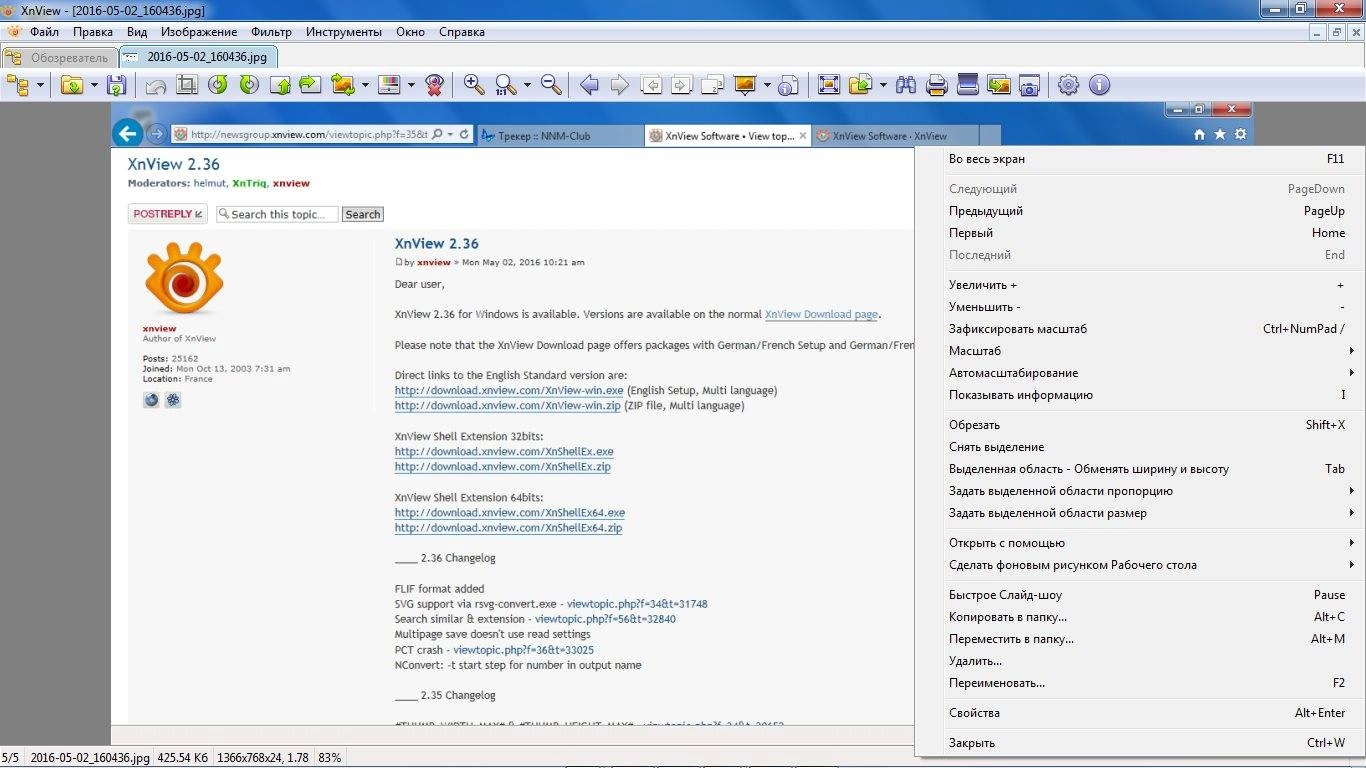Image resolution: width=1366 pixels, height=768 pixels.
Task: Open the Browser tree view icon
Action: coord(17,86)
